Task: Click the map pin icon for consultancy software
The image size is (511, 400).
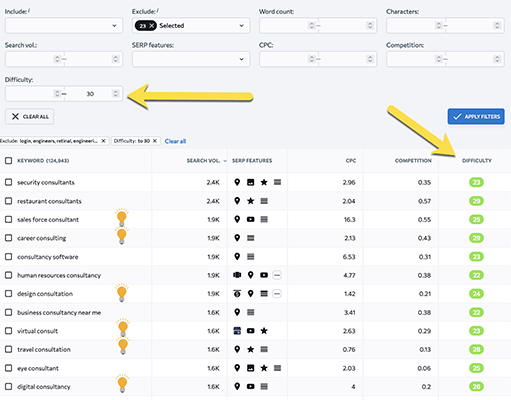Action: coord(237,257)
